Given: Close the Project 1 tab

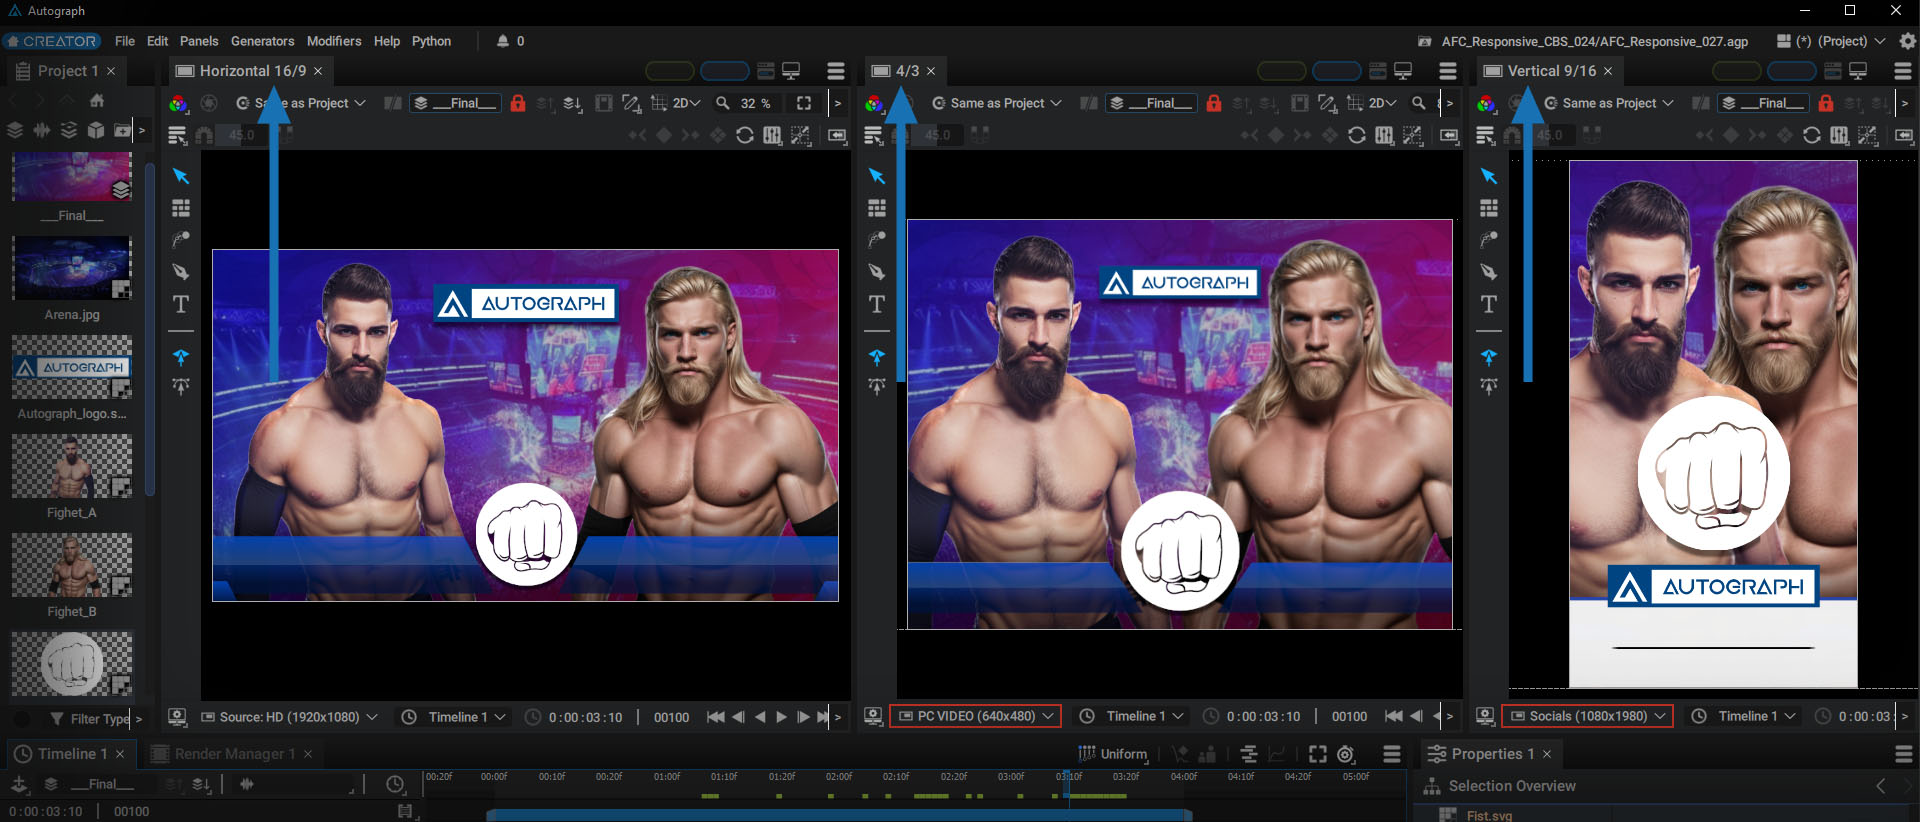Looking at the screenshot, I should [111, 71].
